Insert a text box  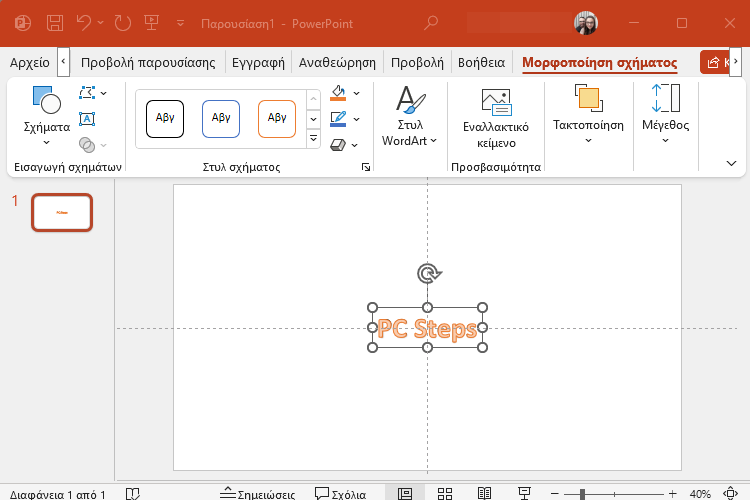point(87,119)
